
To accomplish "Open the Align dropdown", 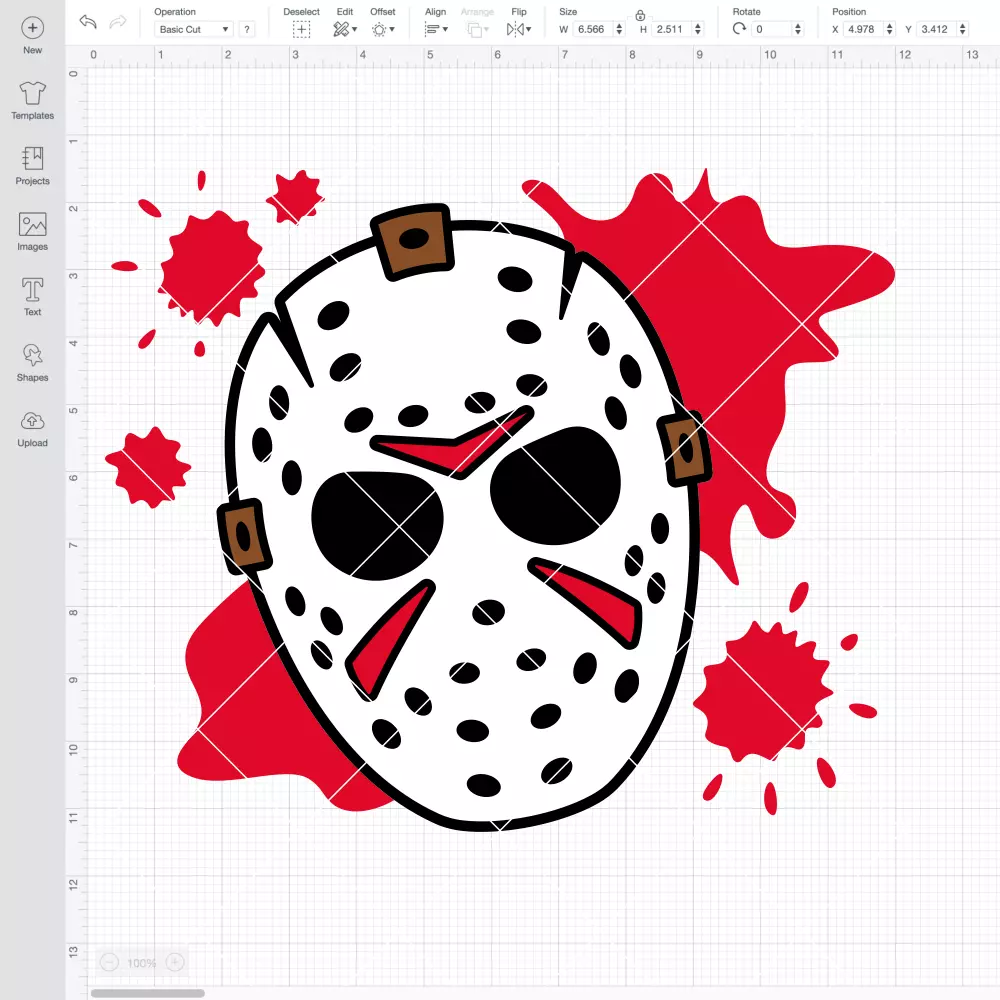I will tap(436, 29).
